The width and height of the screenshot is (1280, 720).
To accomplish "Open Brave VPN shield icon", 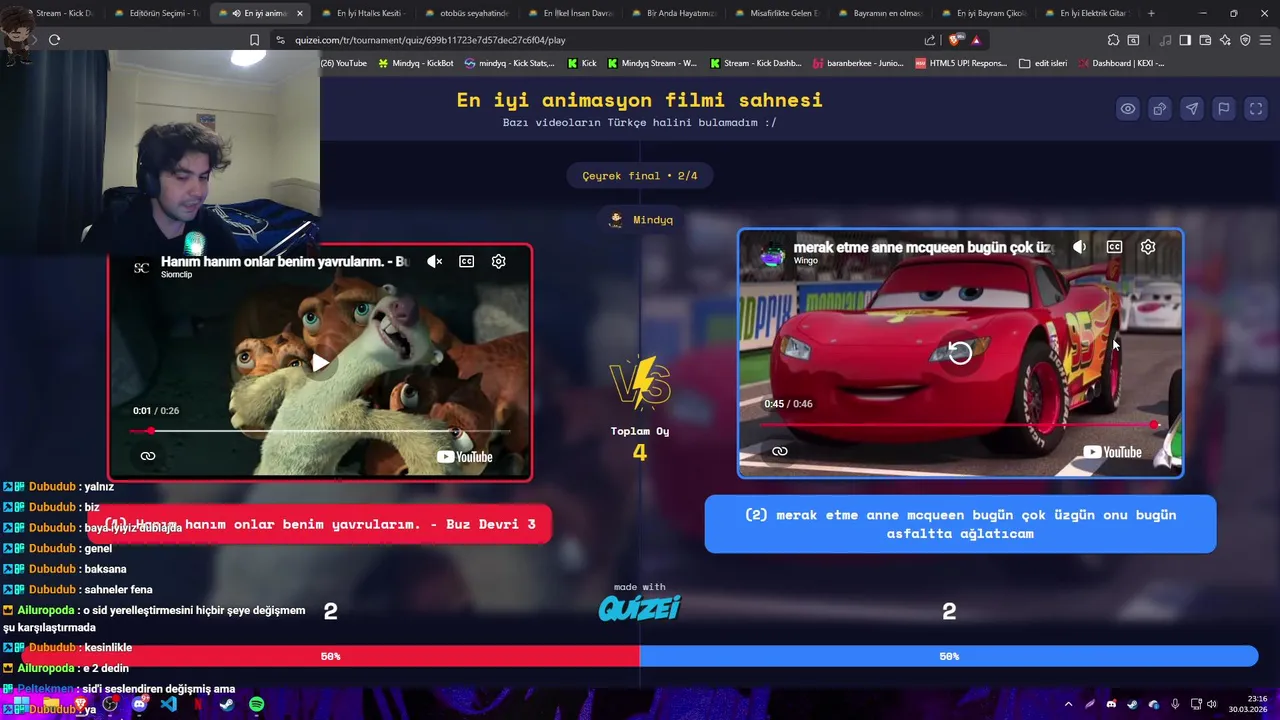I will click(1245, 40).
